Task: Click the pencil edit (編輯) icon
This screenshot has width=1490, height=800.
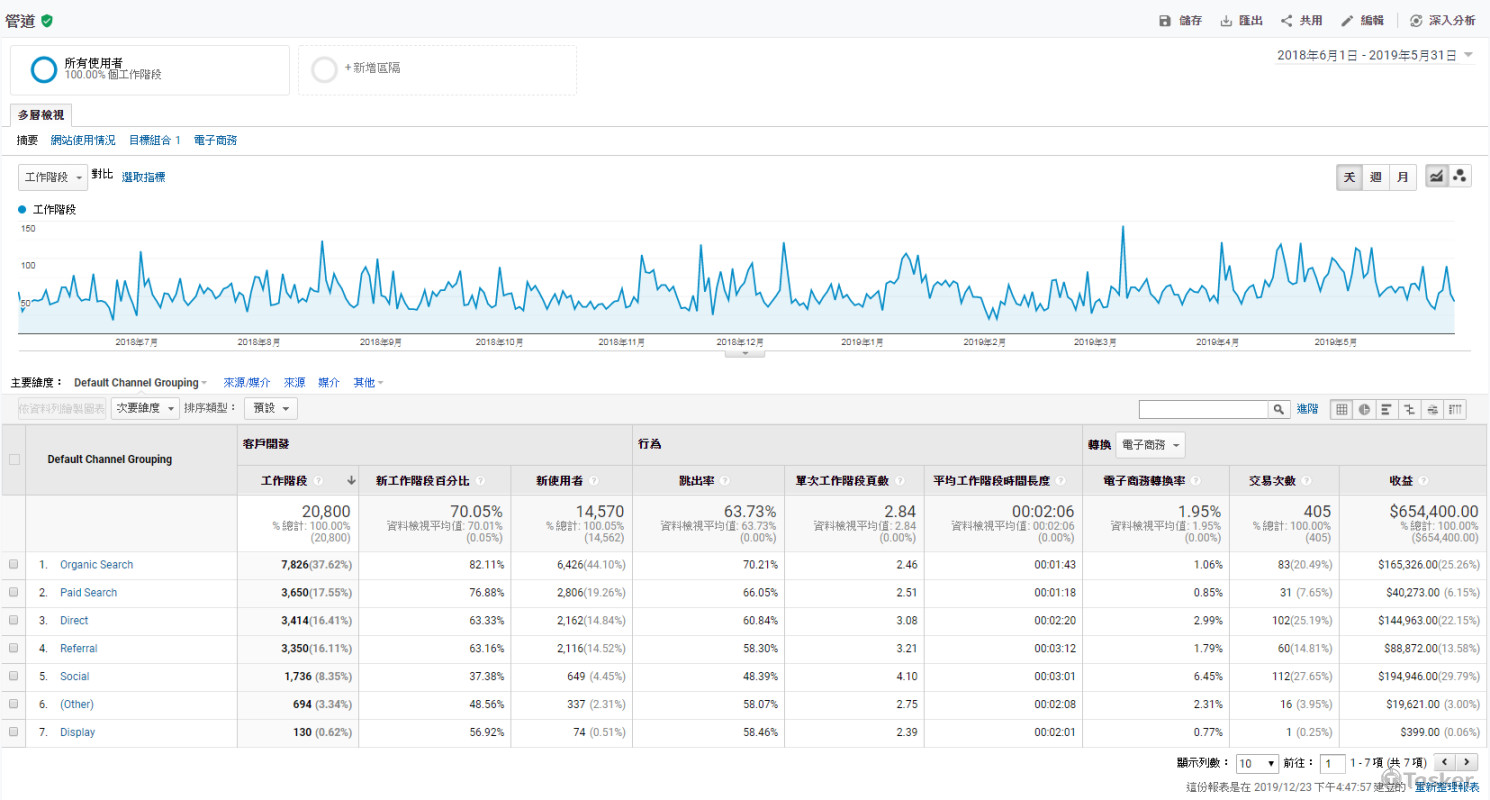Action: (x=1347, y=21)
